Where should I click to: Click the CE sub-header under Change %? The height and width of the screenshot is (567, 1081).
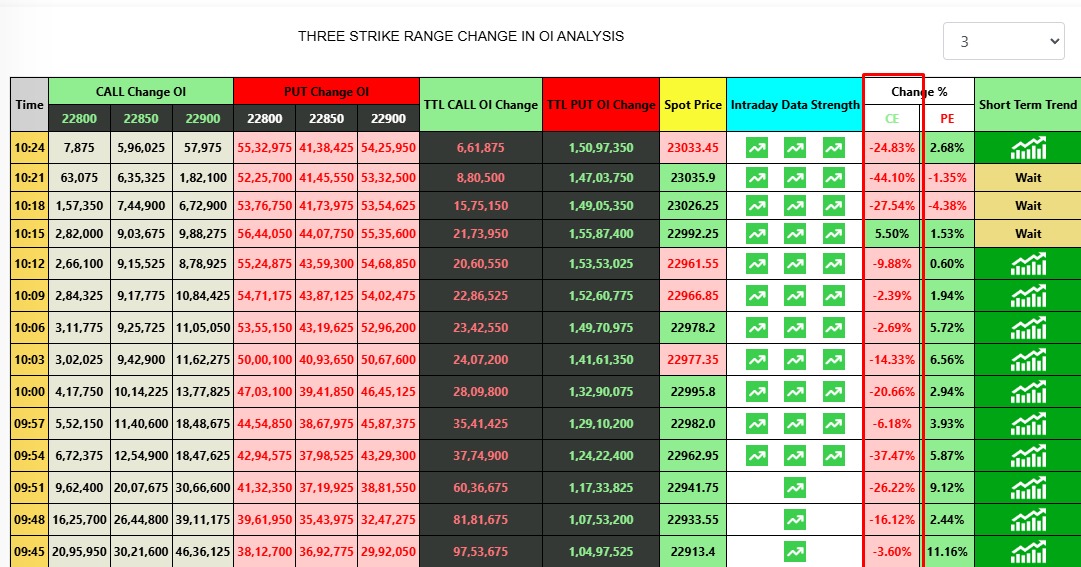[x=892, y=119]
